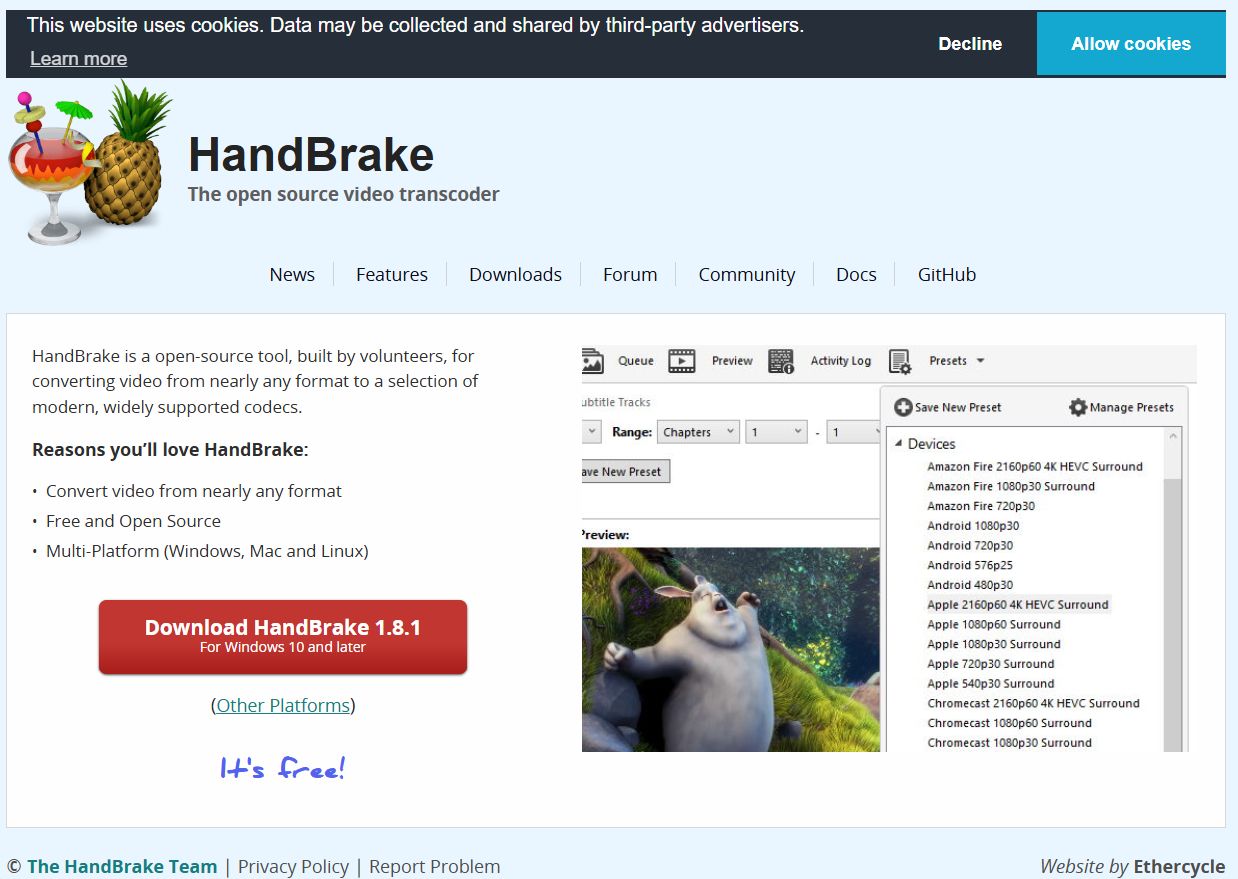Select Android 720p30 preset
This screenshot has height=879, width=1238.
(970, 545)
